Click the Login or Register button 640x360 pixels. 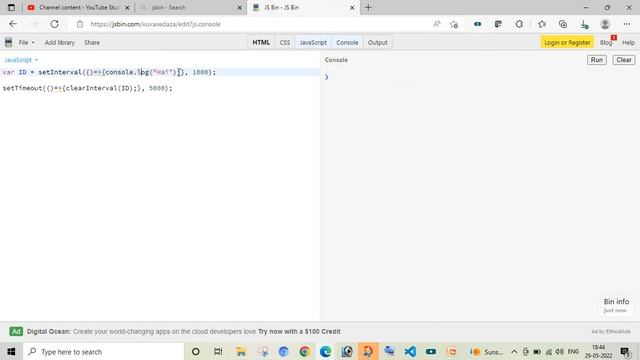coord(567,42)
